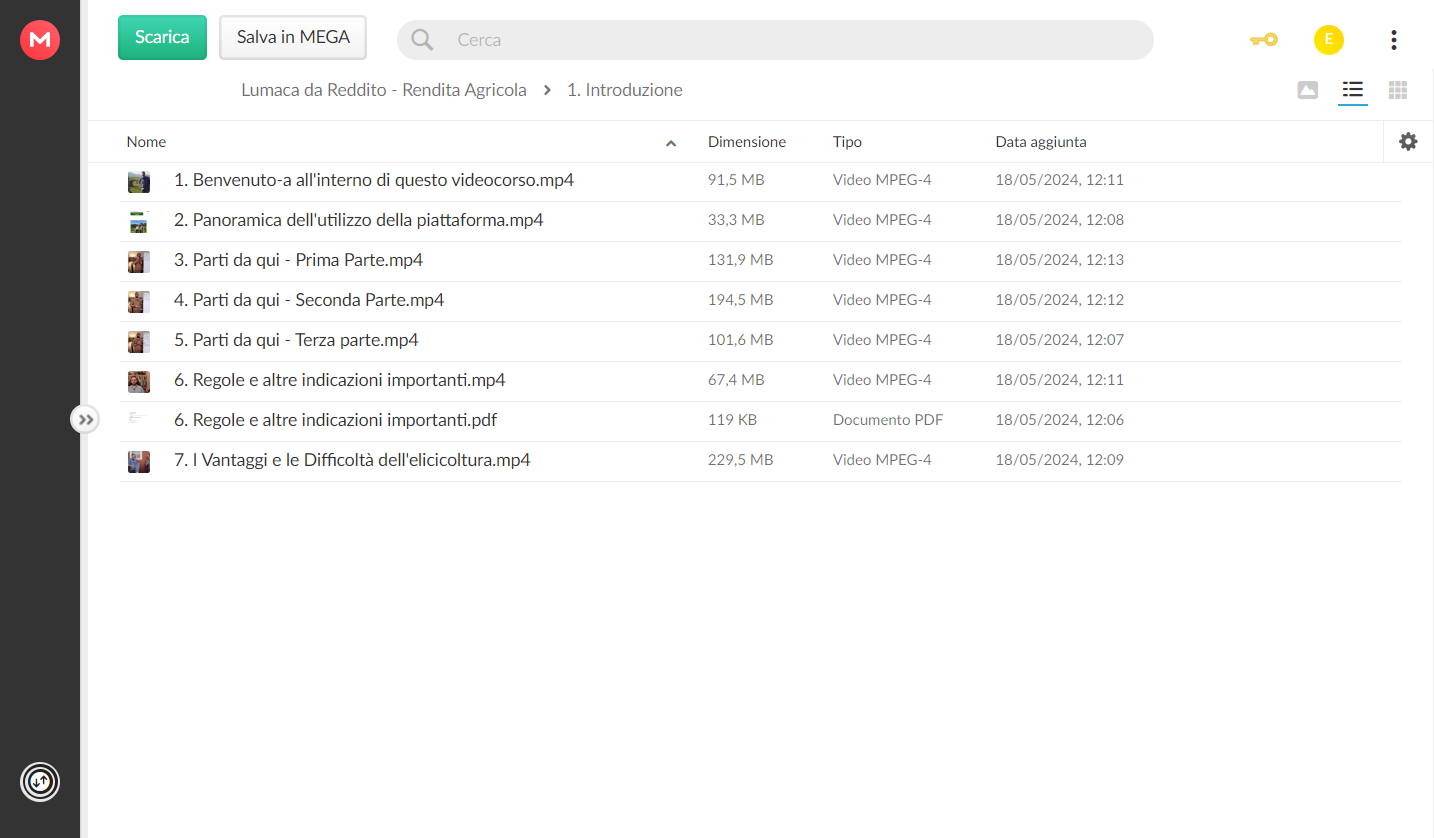Switch to grid thumbnail view icon
1434x838 pixels.
[x=1398, y=90]
